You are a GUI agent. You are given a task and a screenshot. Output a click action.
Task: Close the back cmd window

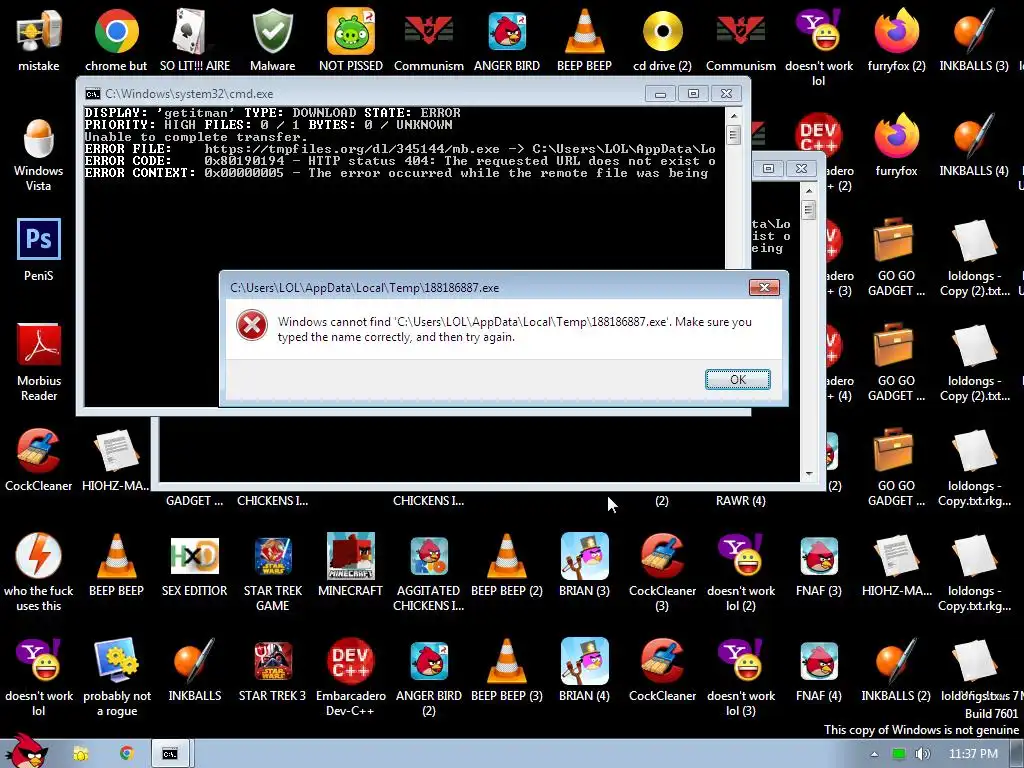pyautogui.click(x=801, y=168)
